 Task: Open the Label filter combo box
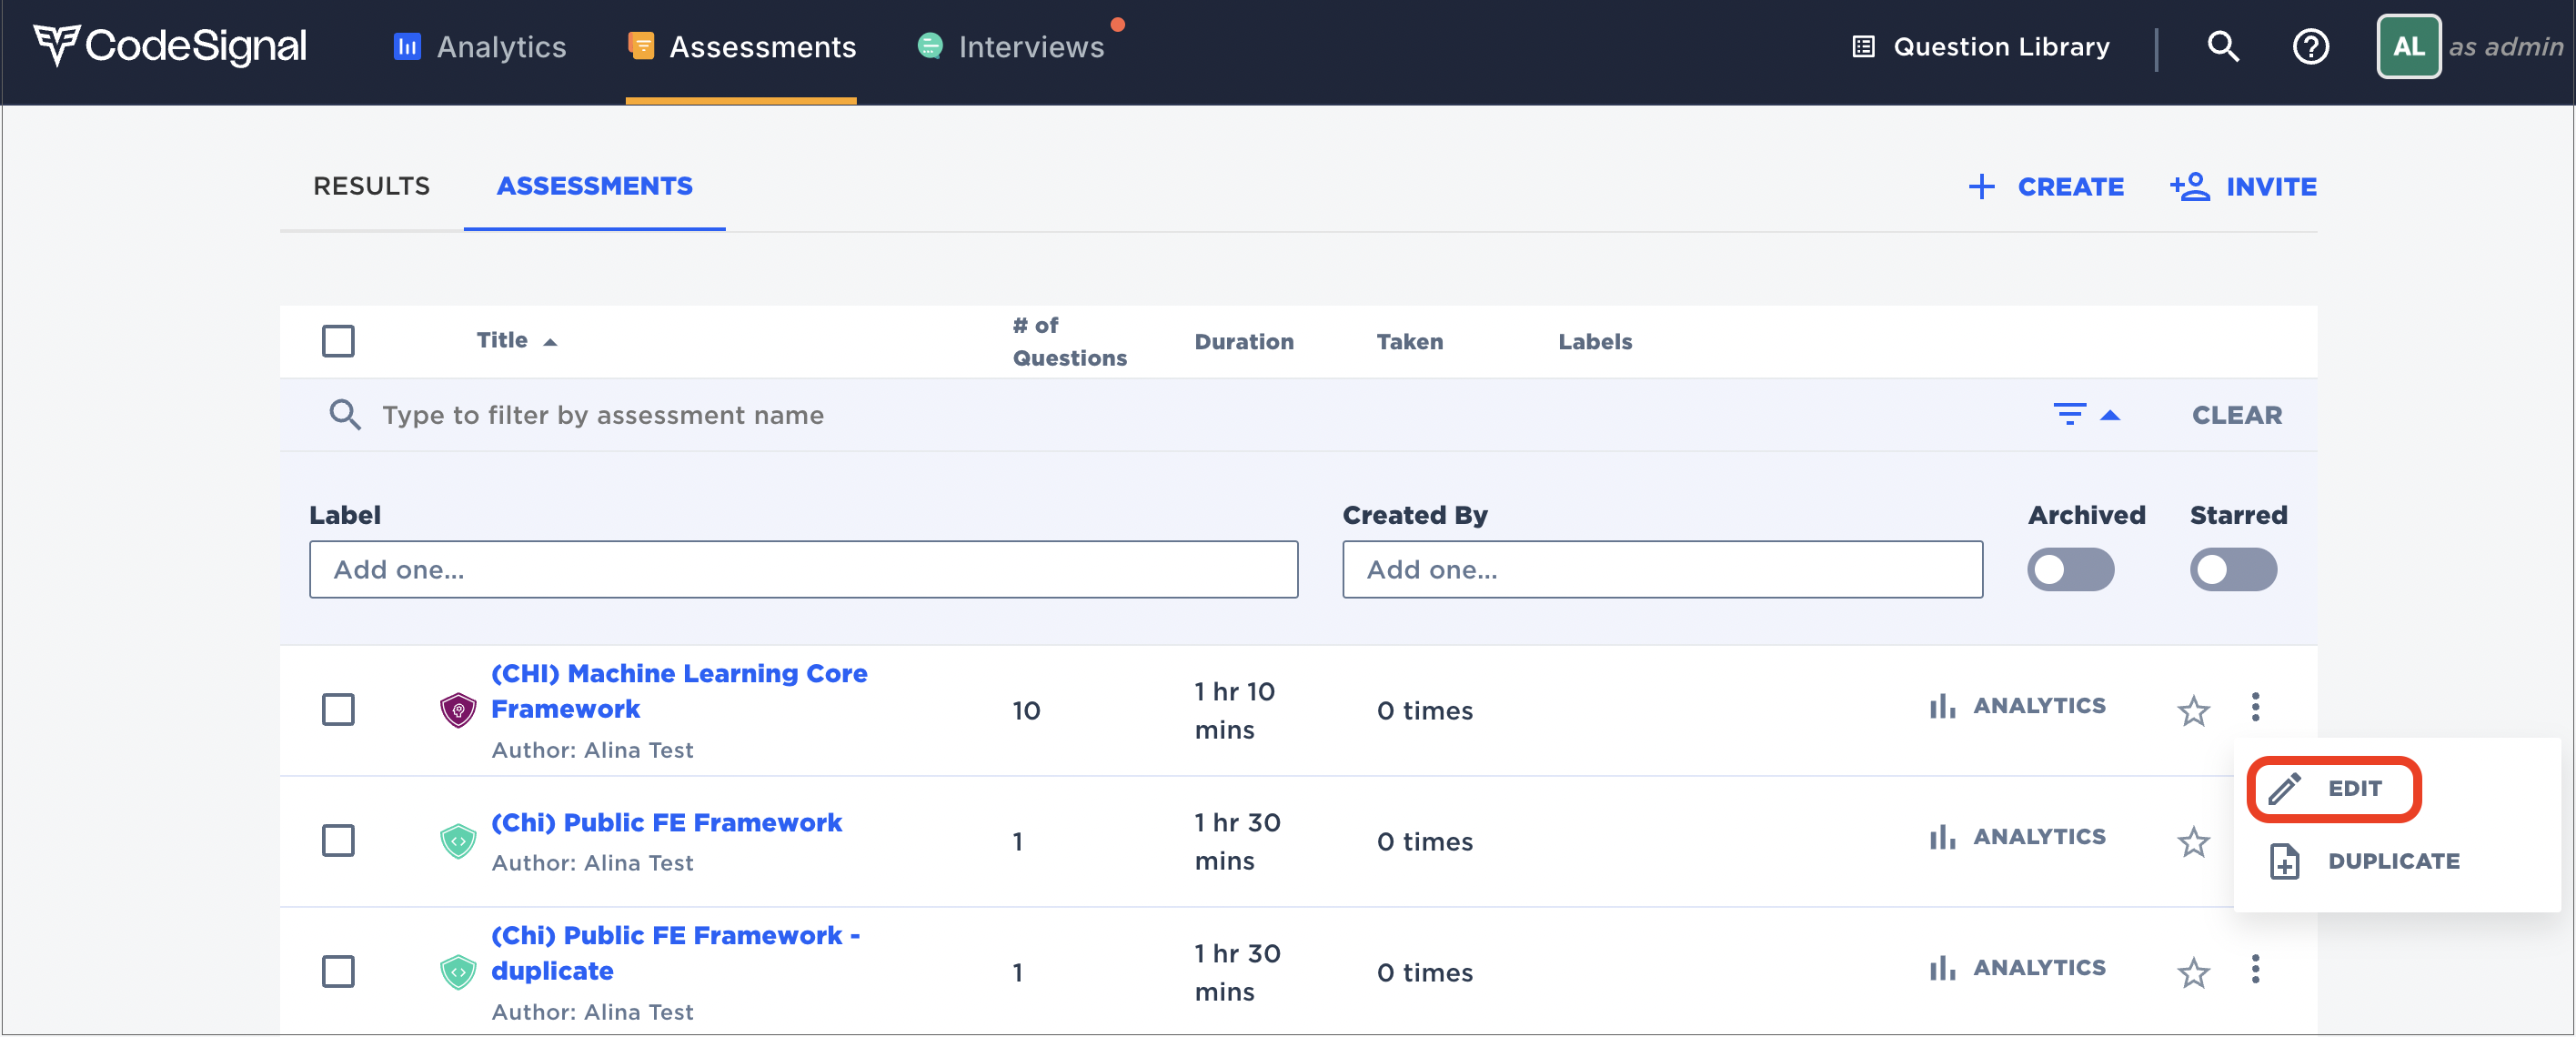point(803,570)
